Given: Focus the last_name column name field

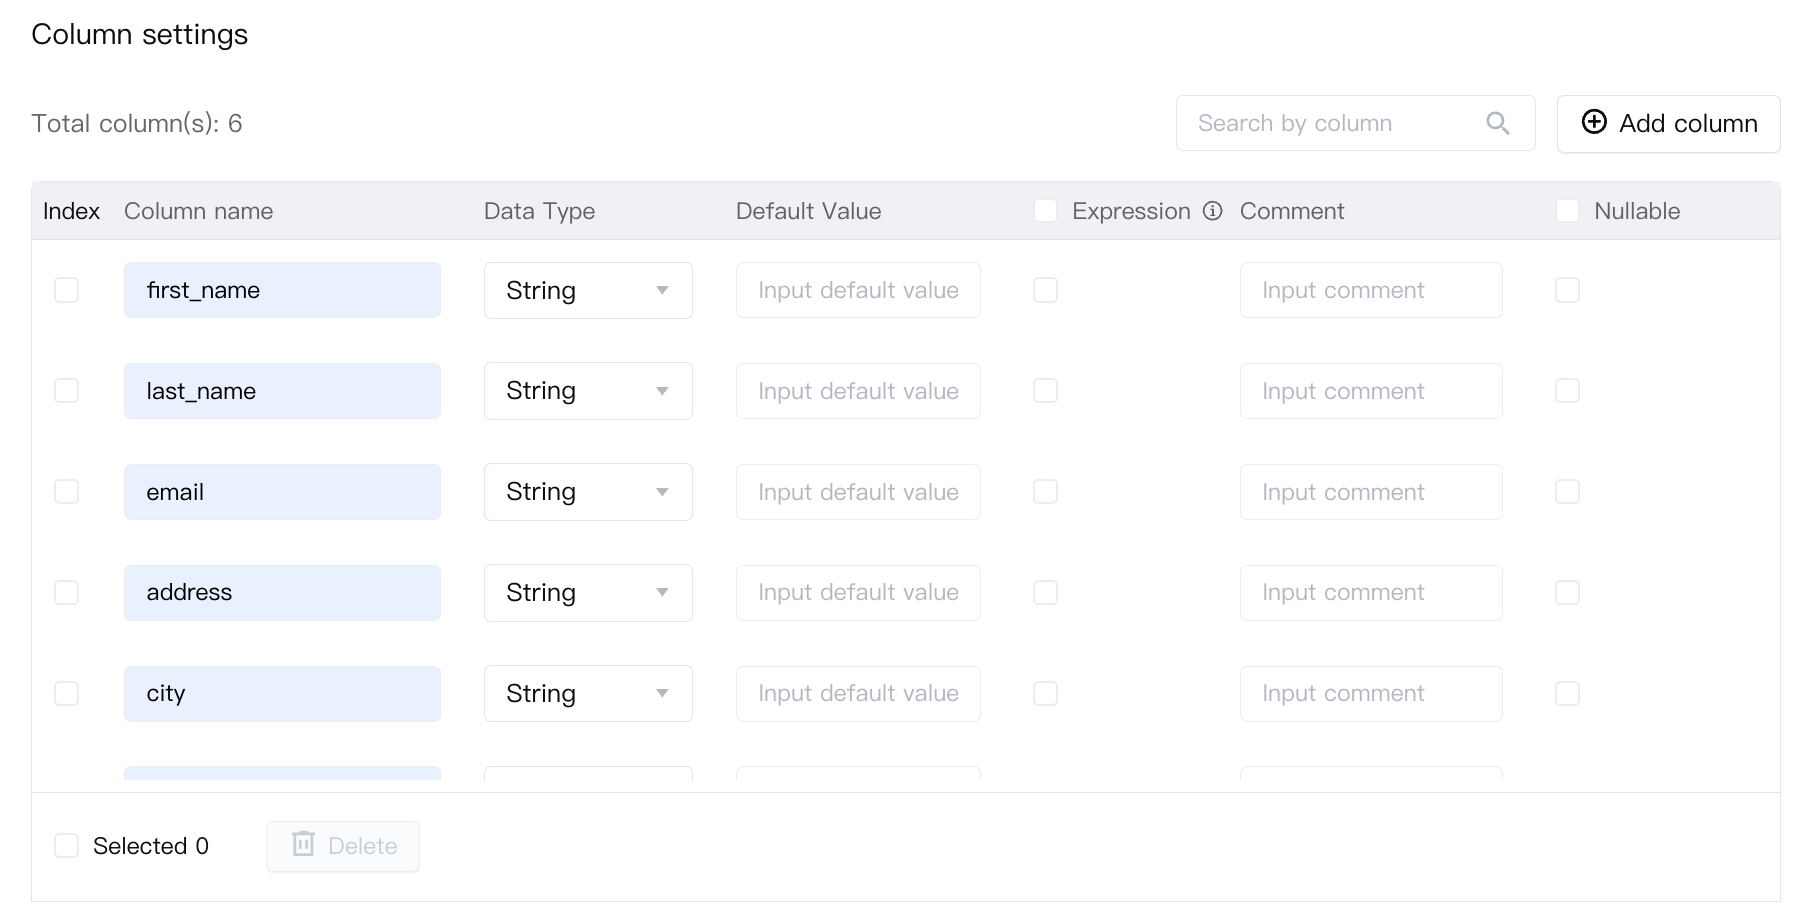Looking at the screenshot, I should 282,391.
